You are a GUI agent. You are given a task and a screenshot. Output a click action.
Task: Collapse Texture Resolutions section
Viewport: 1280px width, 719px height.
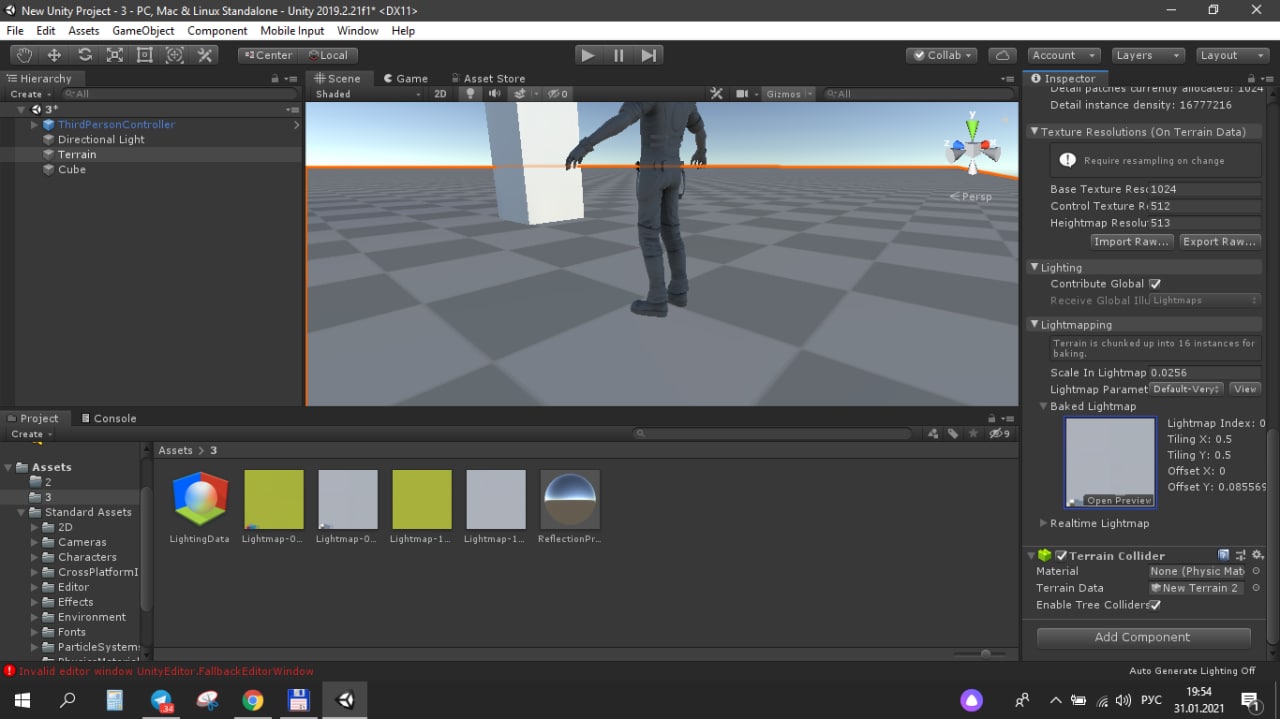(x=1034, y=132)
